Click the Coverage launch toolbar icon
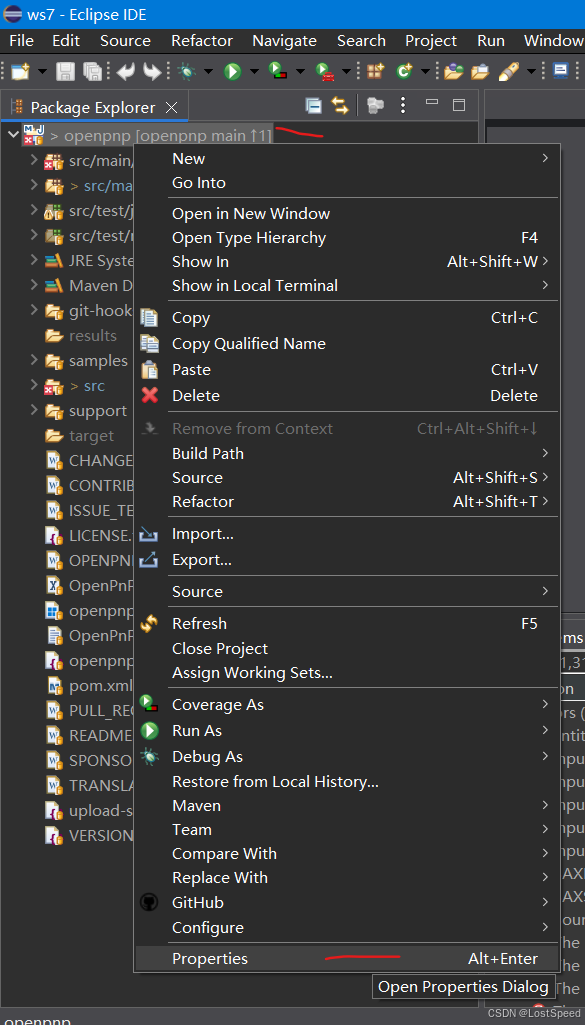585x1025 pixels. coord(277,71)
